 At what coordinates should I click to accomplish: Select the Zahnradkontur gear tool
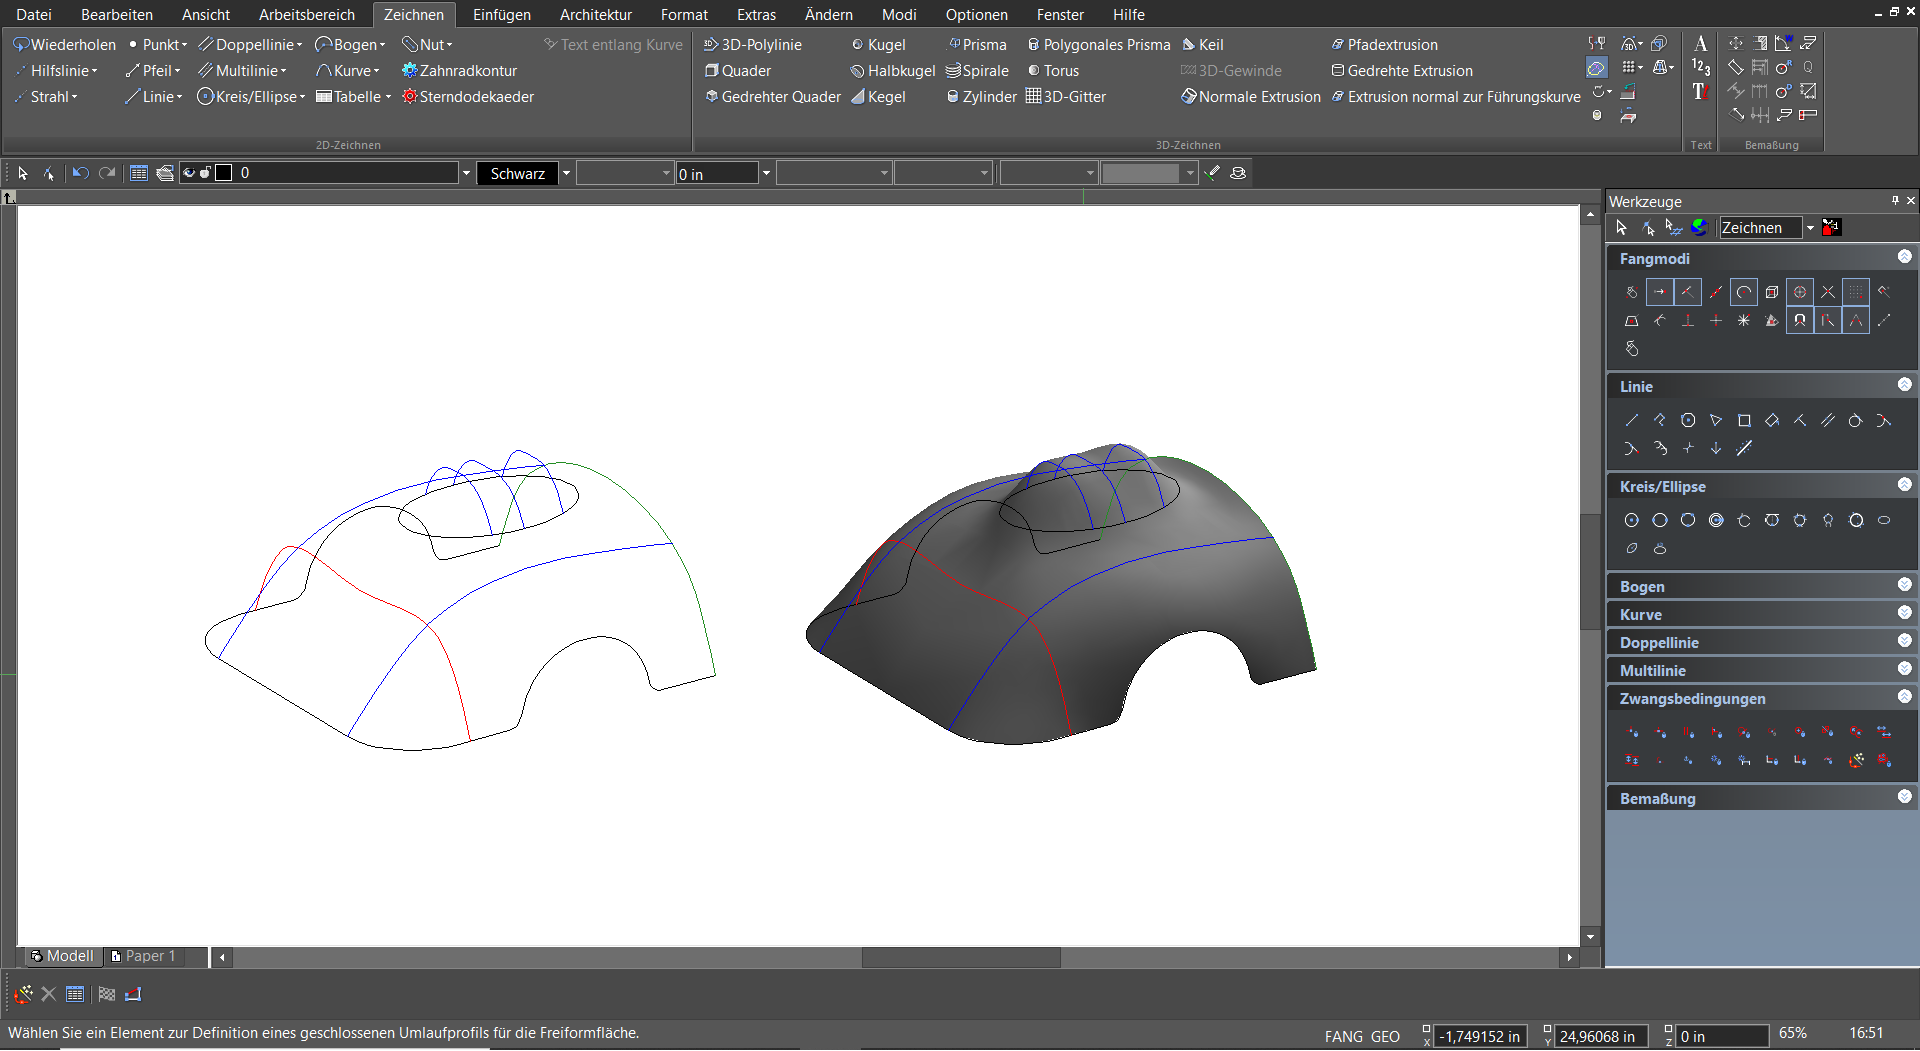(459, 71)
